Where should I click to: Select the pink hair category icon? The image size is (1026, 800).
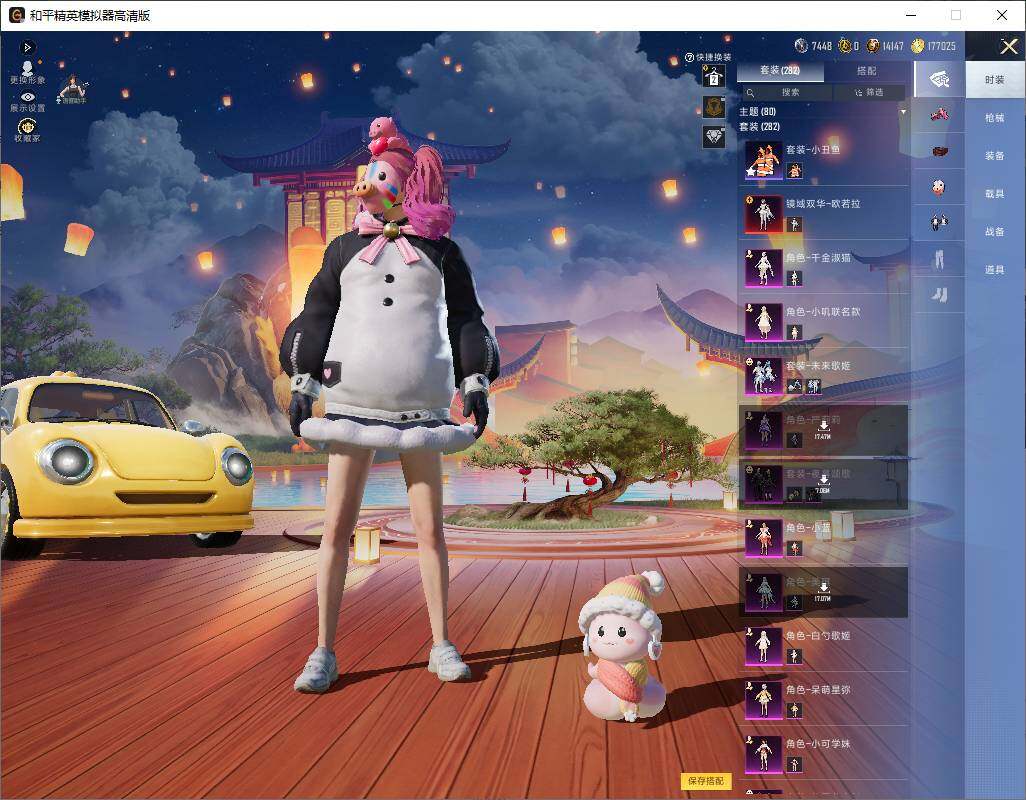click(939, 116)
